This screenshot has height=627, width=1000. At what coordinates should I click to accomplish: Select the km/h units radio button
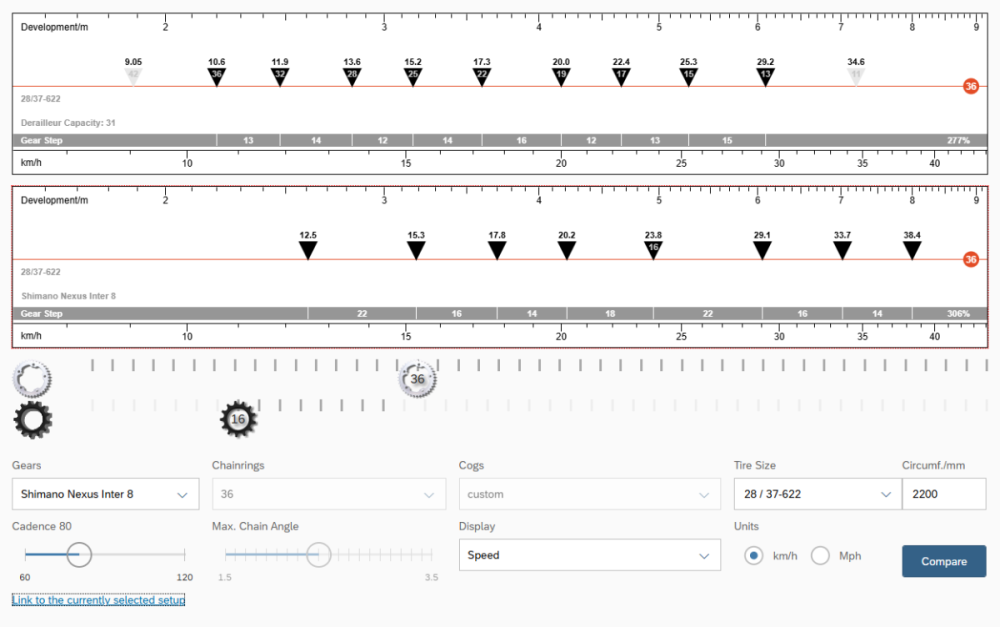754,555
